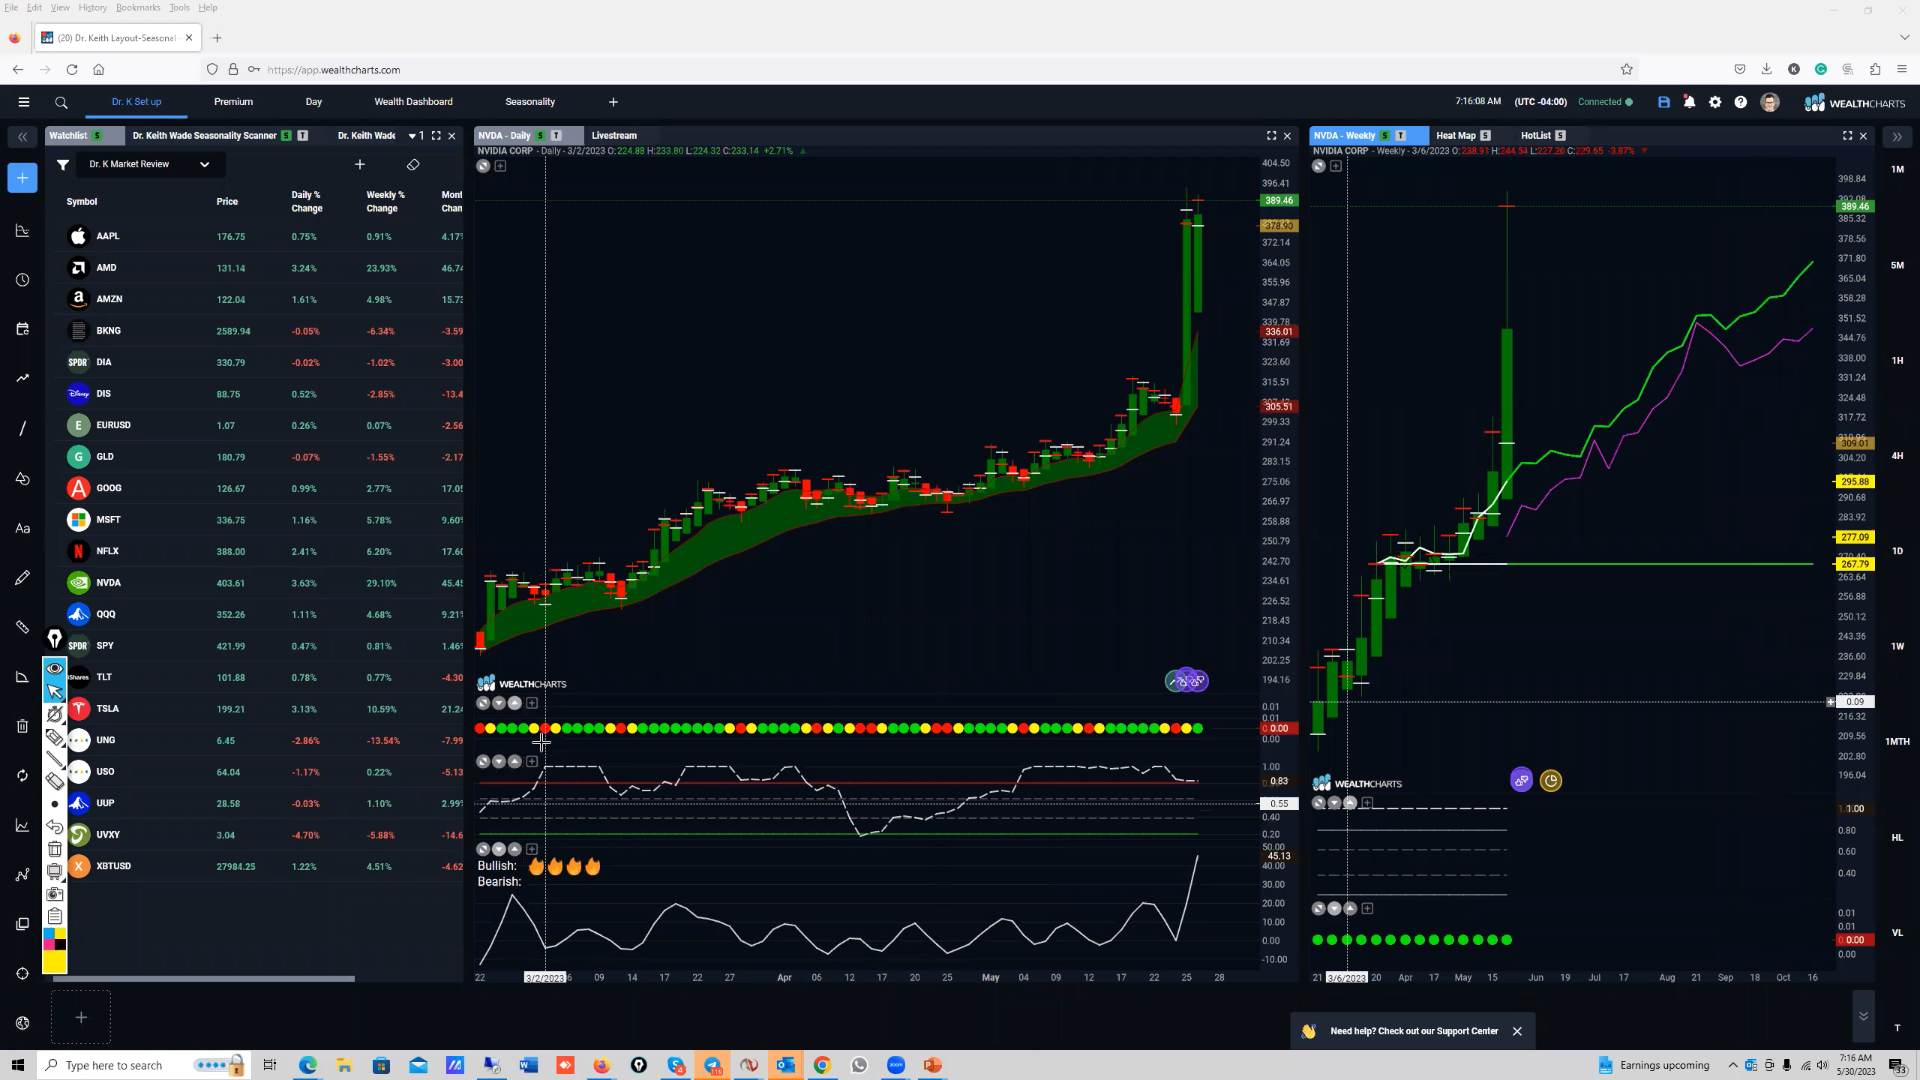This screenshot has width=1920, height=1080.
Task: Toggle the T badge on Seasonality Scanner tab
Action: 303,136
